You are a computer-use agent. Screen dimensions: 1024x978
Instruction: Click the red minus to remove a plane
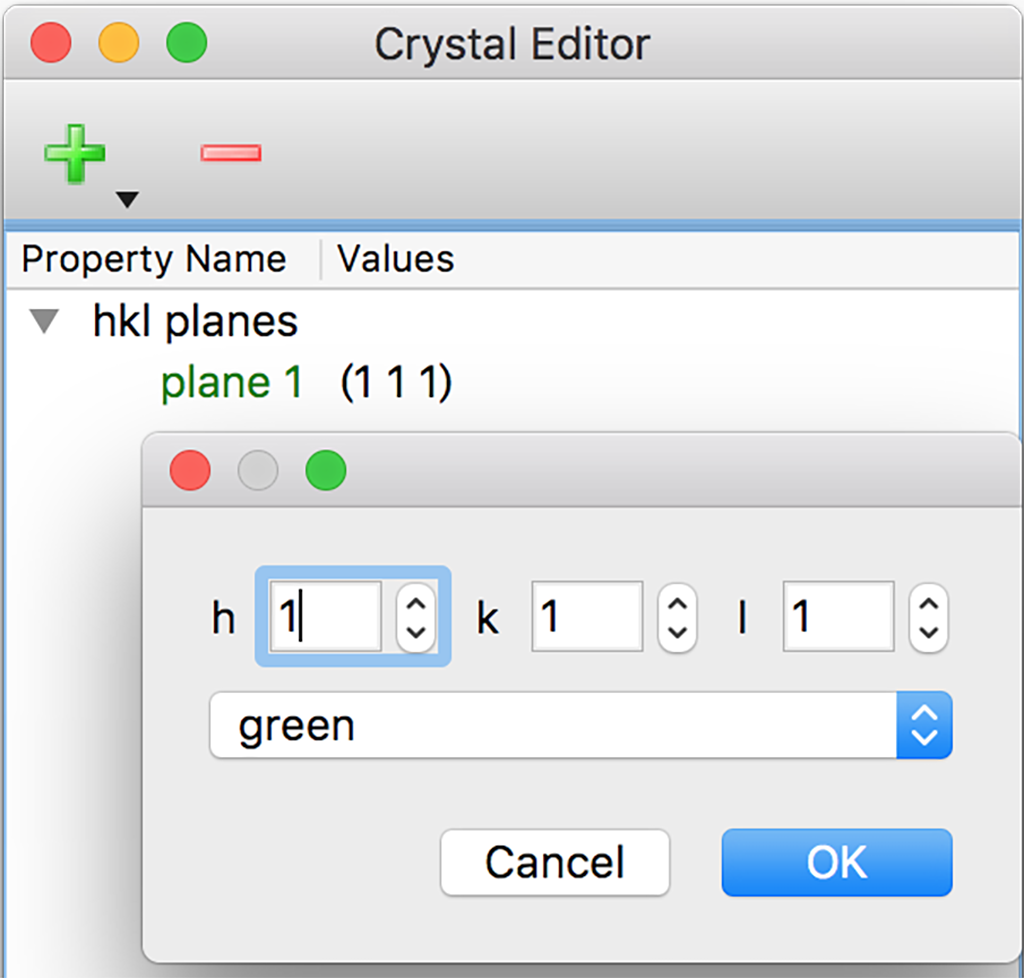point(229,152)
